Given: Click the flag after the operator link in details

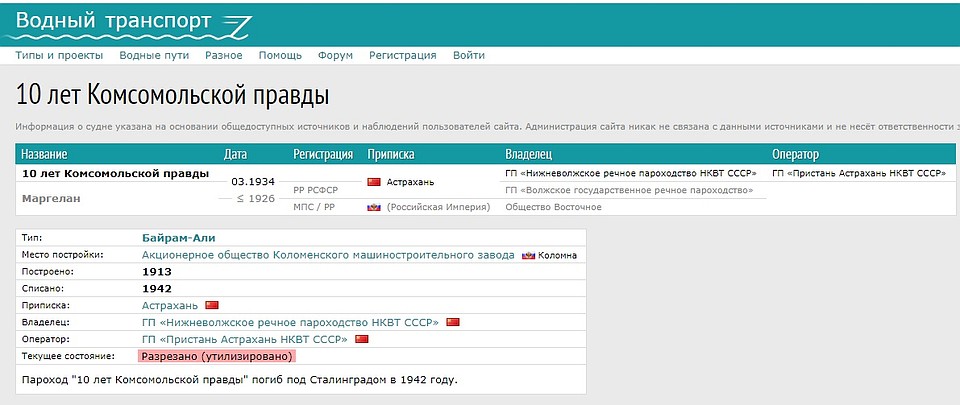Looking at the screenshot, I should click(x=361, y=339).
